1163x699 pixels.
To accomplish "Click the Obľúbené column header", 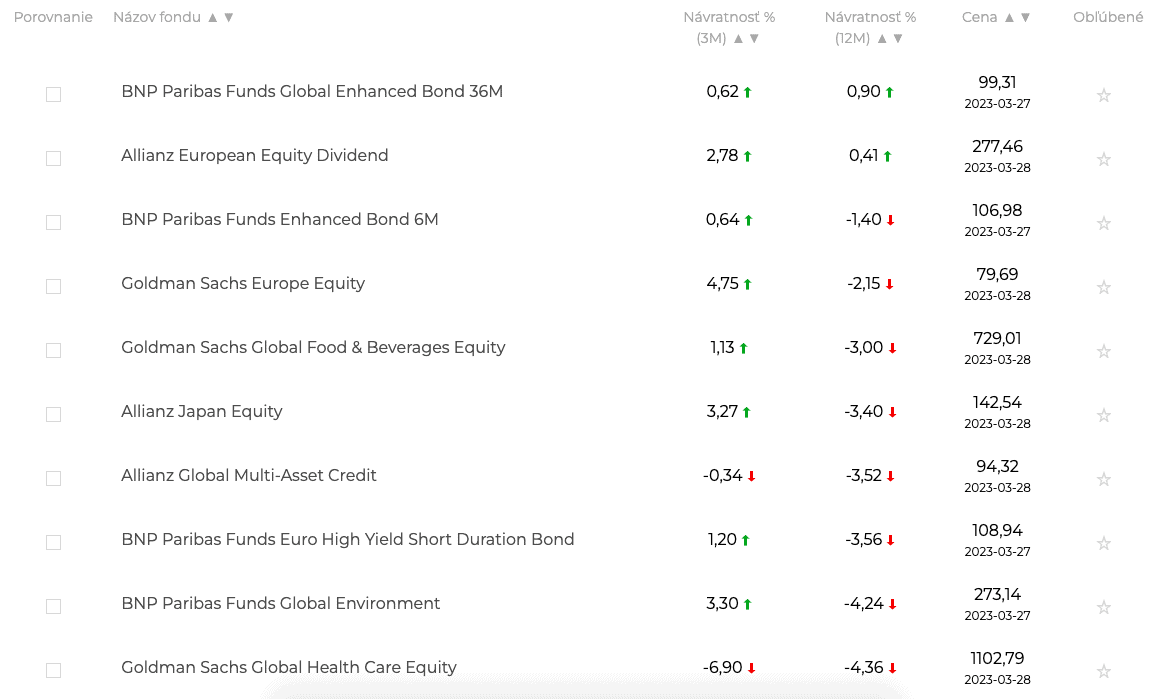I will coord(1108,18).
